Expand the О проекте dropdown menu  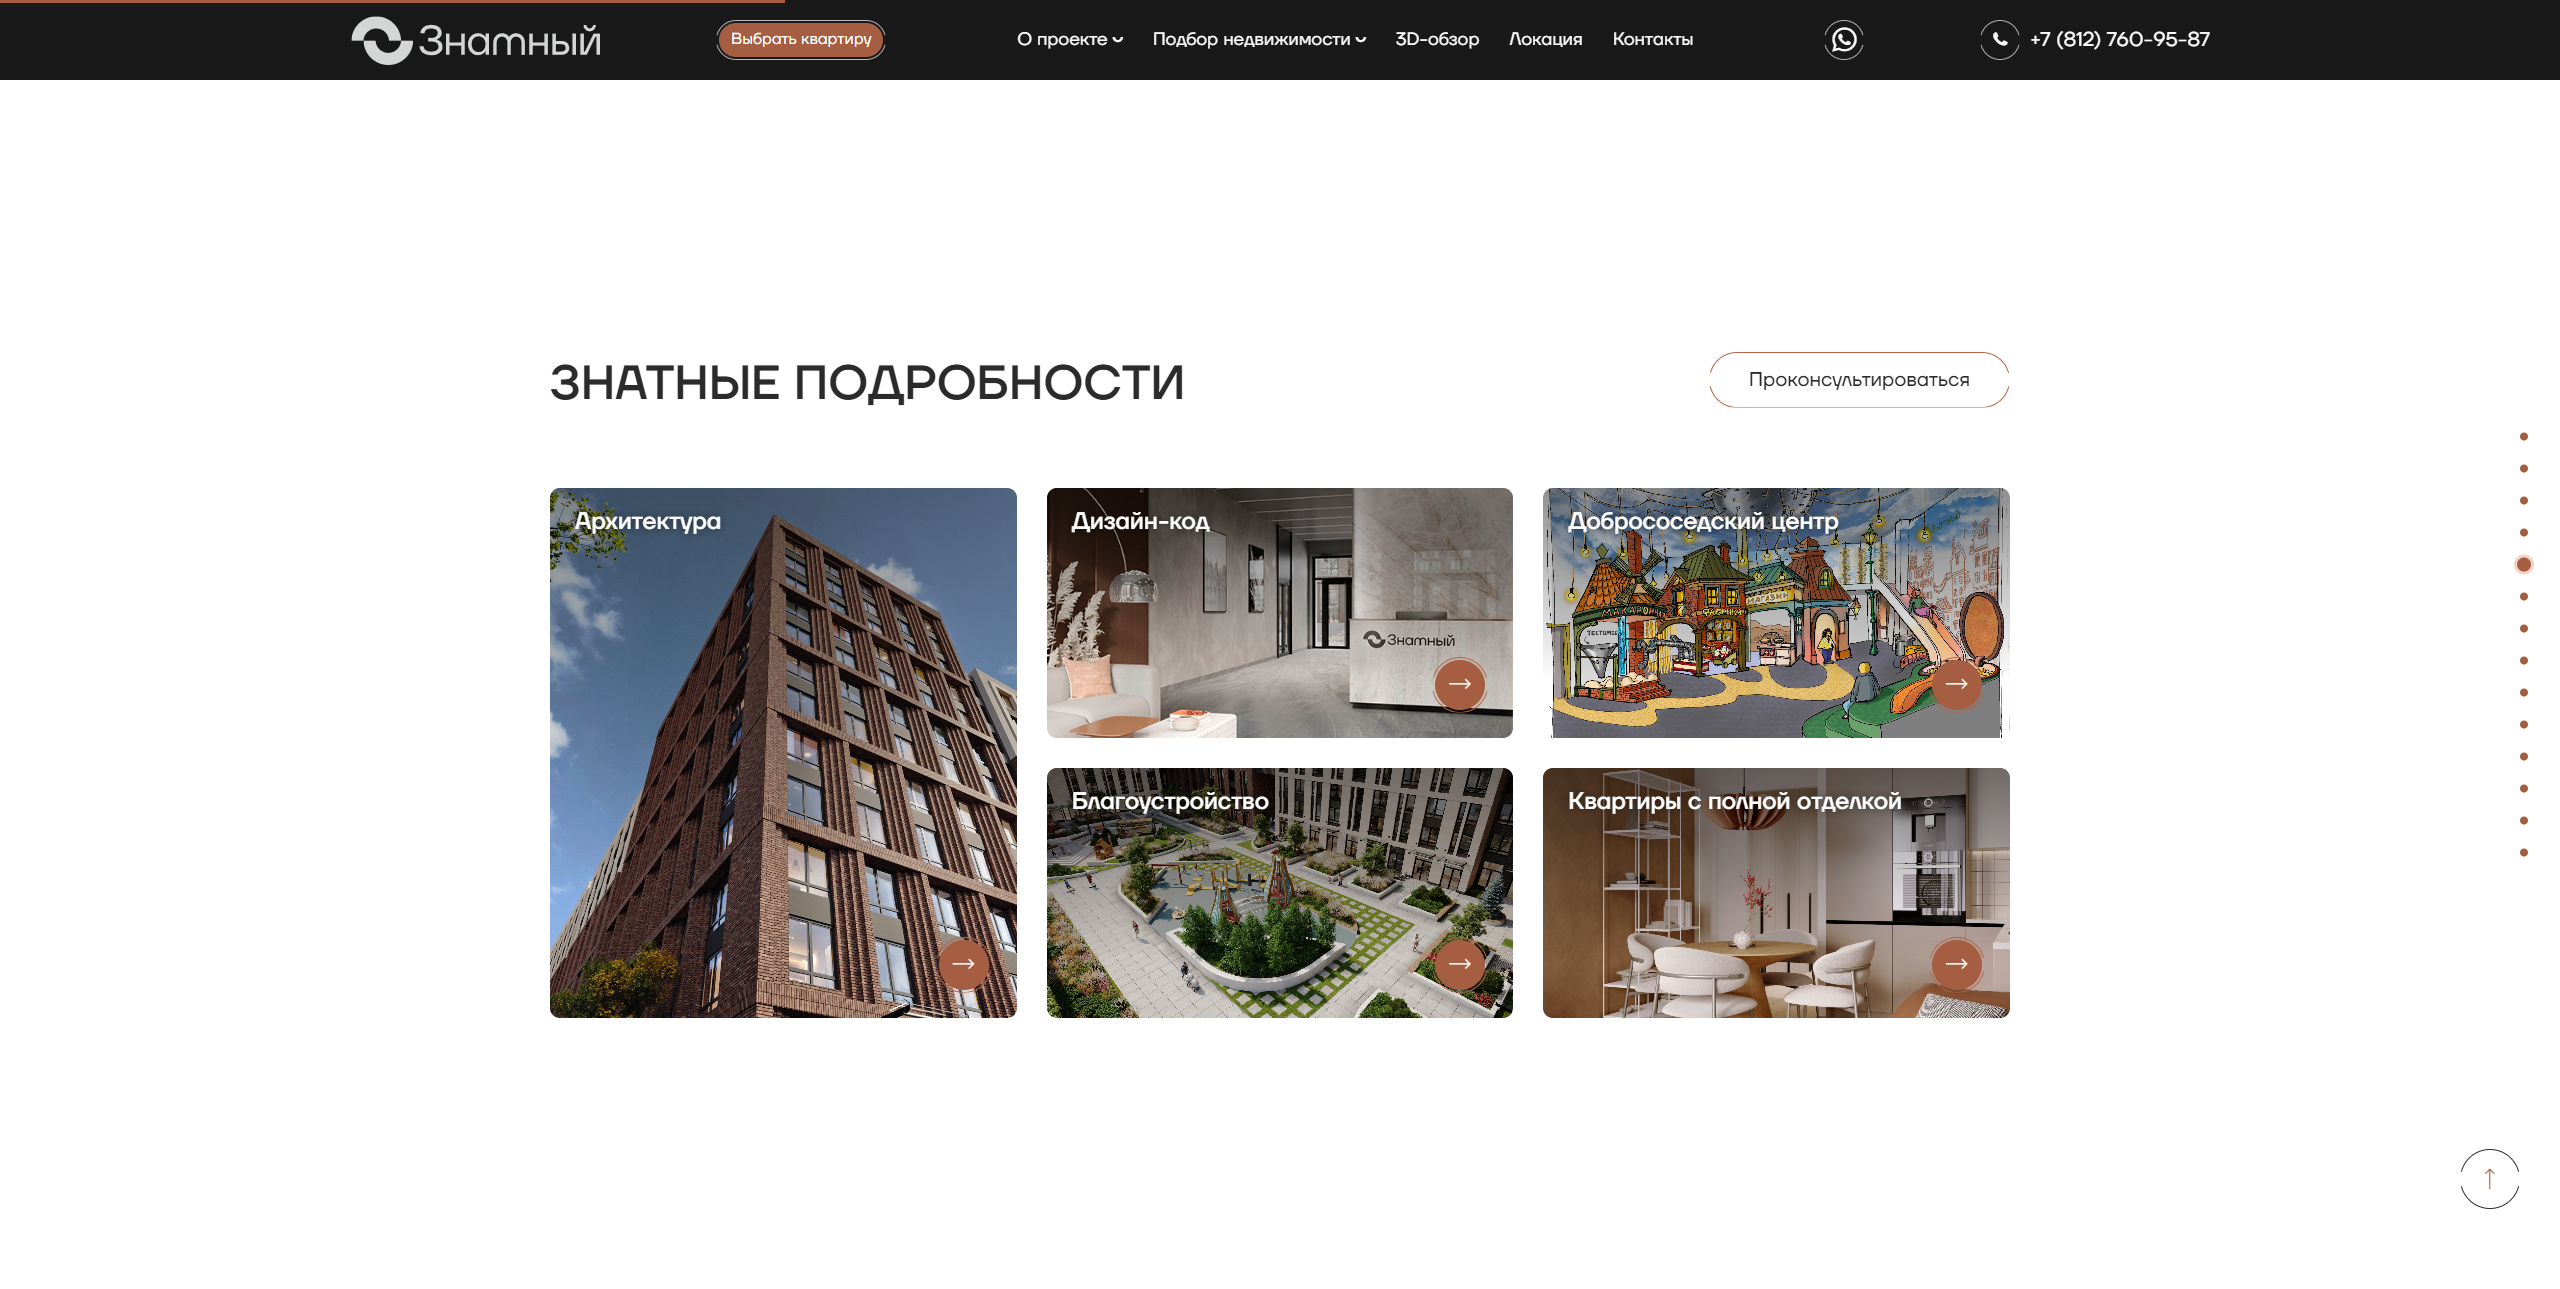tap(1069, 40)
